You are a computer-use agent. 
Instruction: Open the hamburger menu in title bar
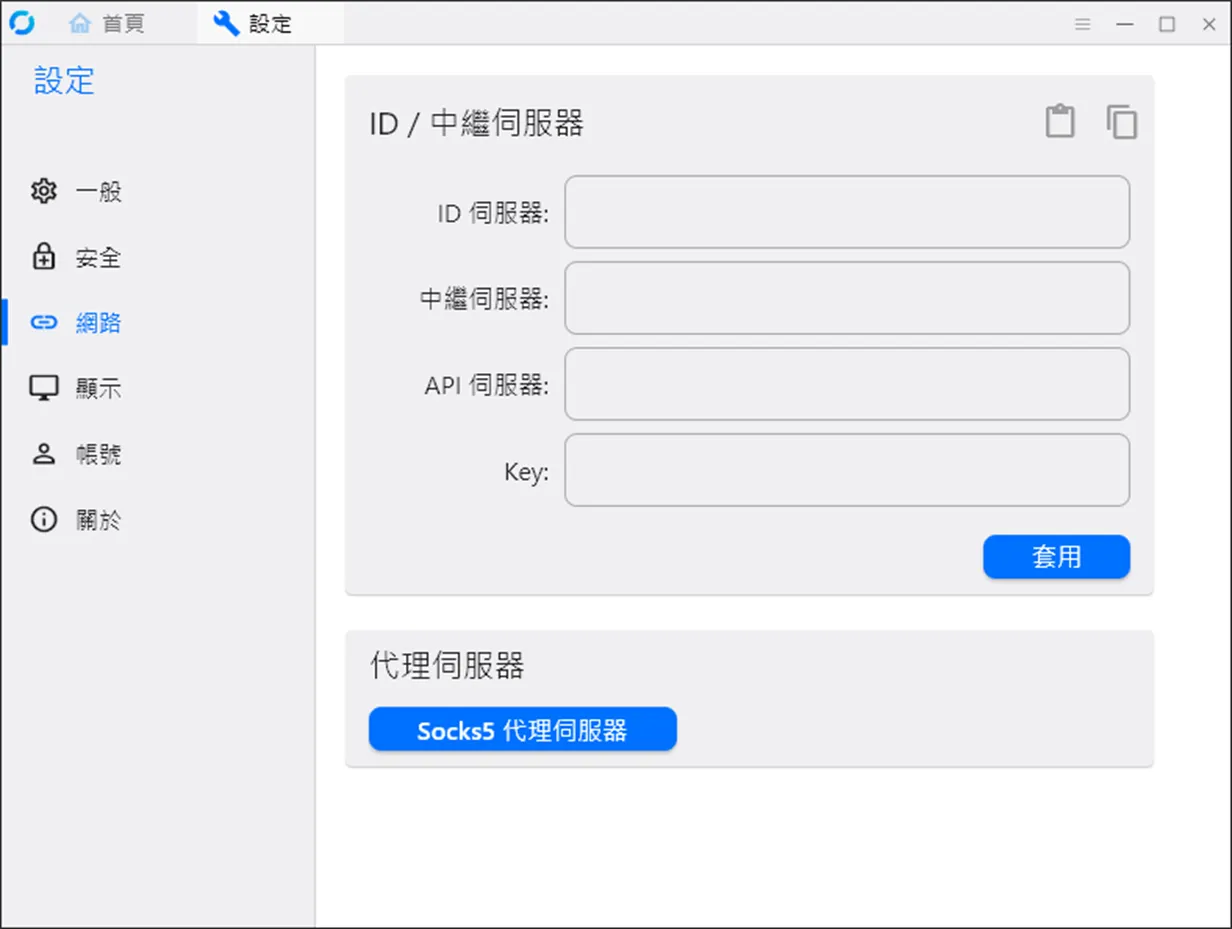1082,24
